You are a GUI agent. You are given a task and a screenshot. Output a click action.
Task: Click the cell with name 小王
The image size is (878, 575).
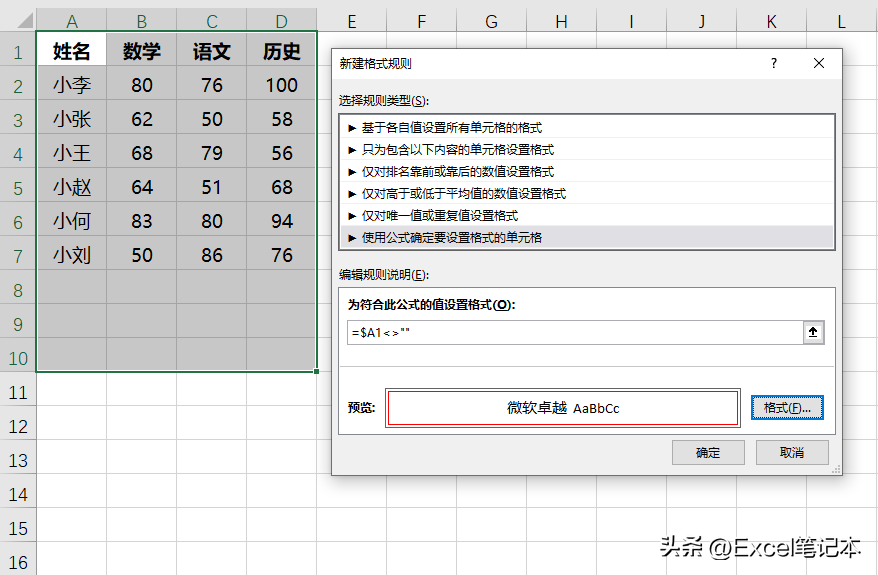(x=72, y=153)
